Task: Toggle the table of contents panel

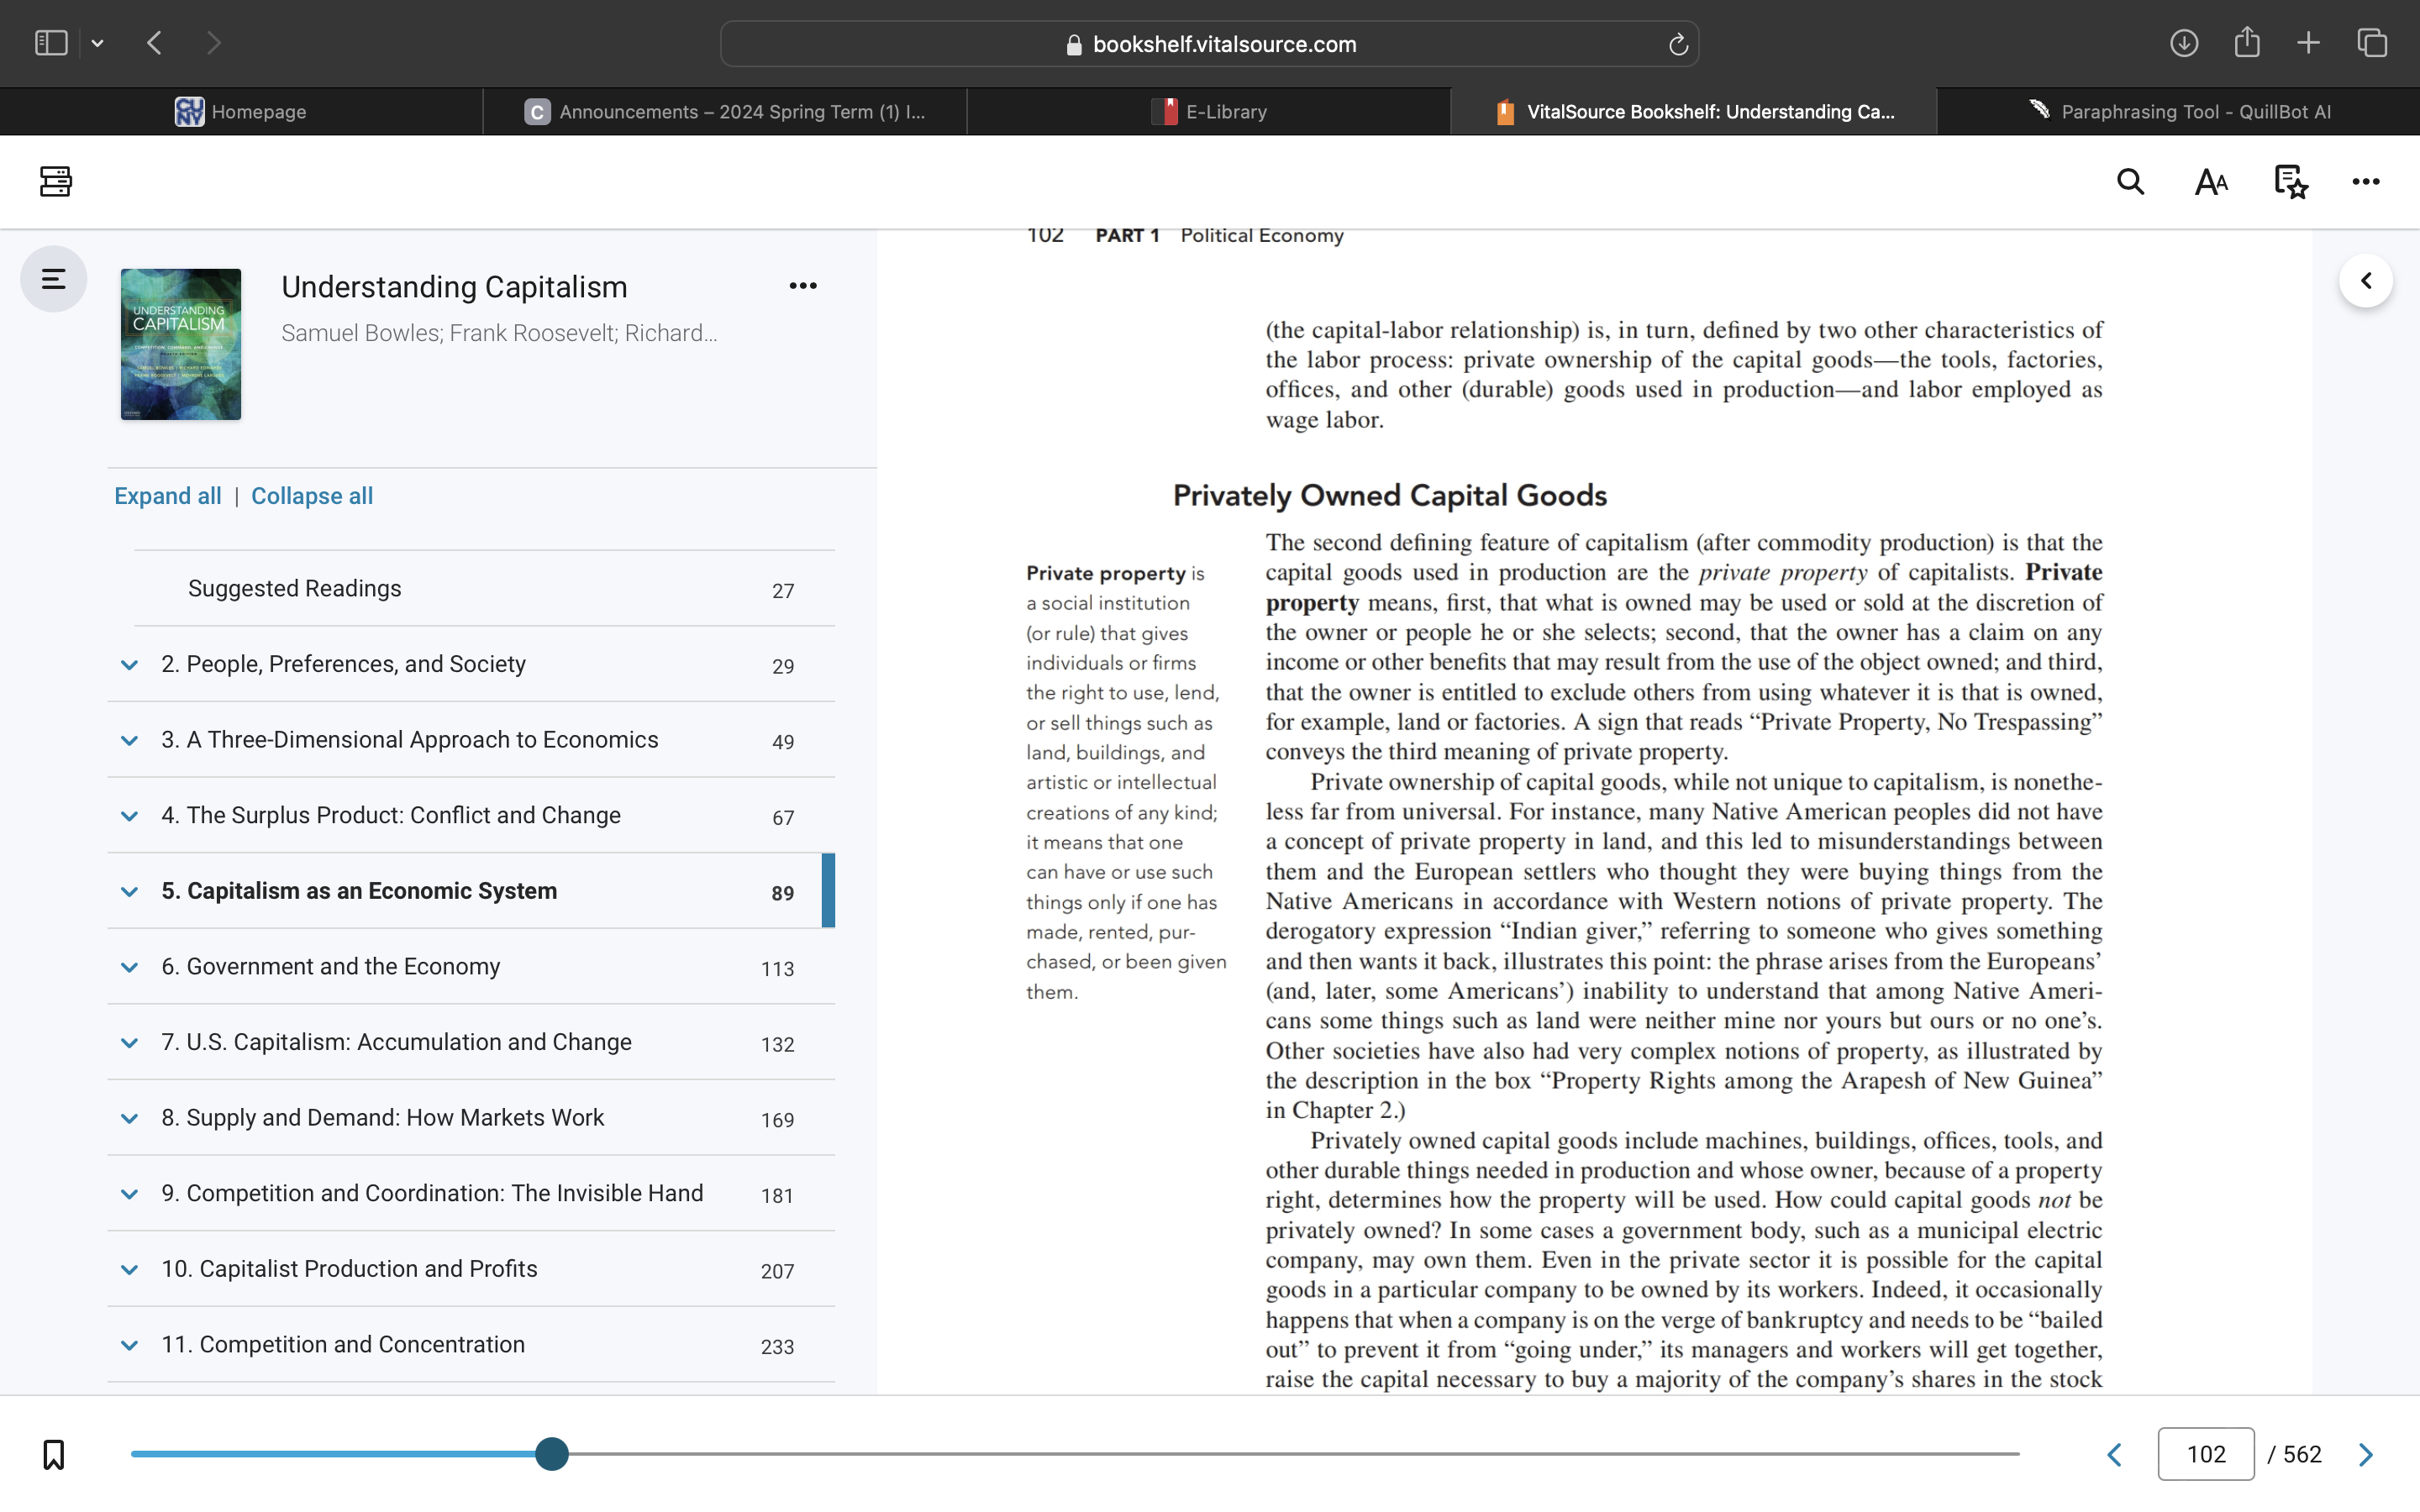Action: tap(54, 279)
